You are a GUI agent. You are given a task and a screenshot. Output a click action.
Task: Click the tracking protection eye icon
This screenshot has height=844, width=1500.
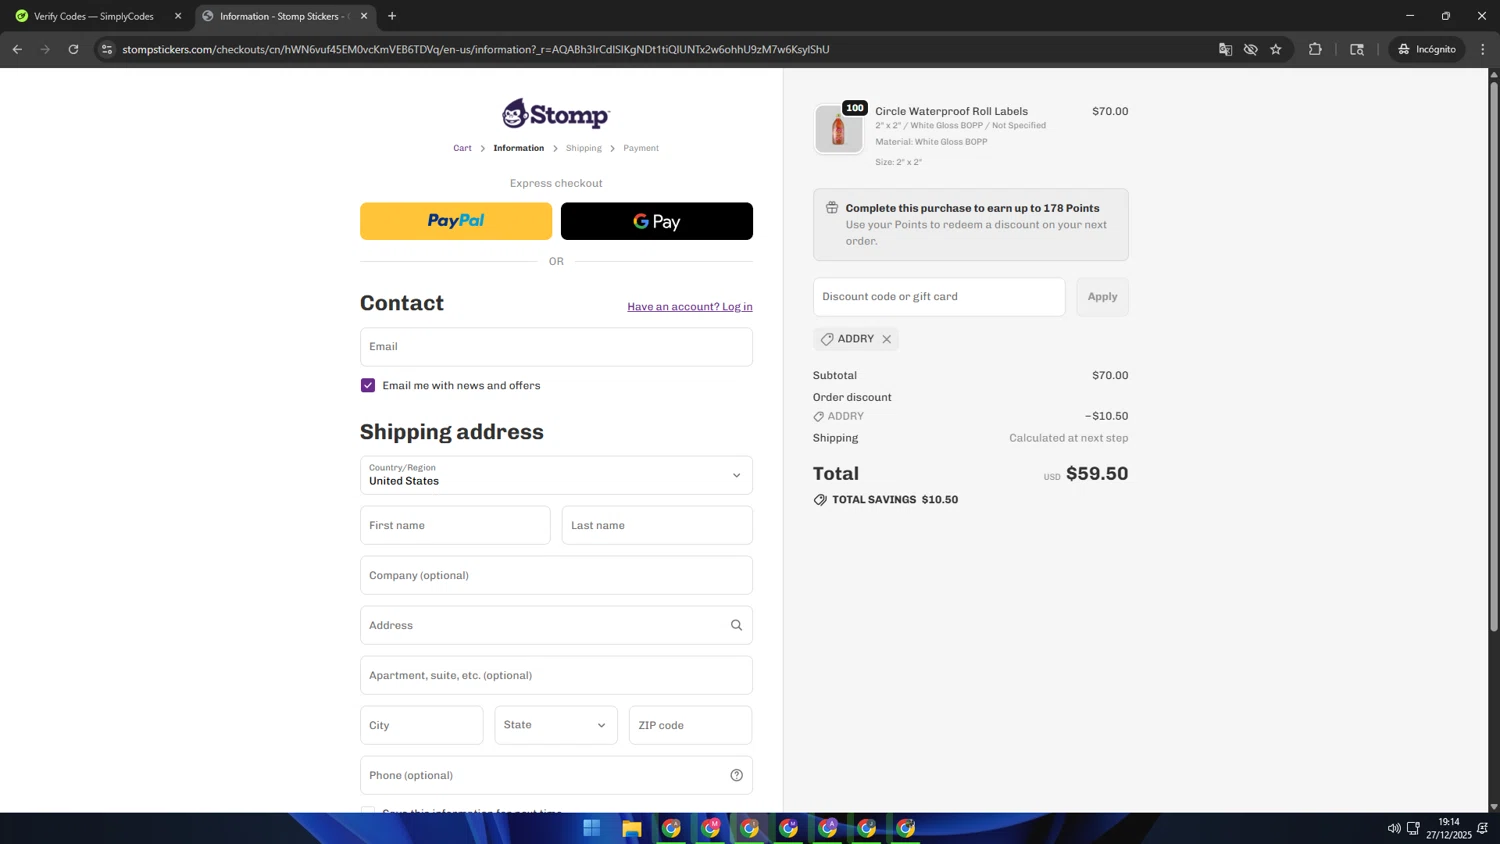[1250, 49]
